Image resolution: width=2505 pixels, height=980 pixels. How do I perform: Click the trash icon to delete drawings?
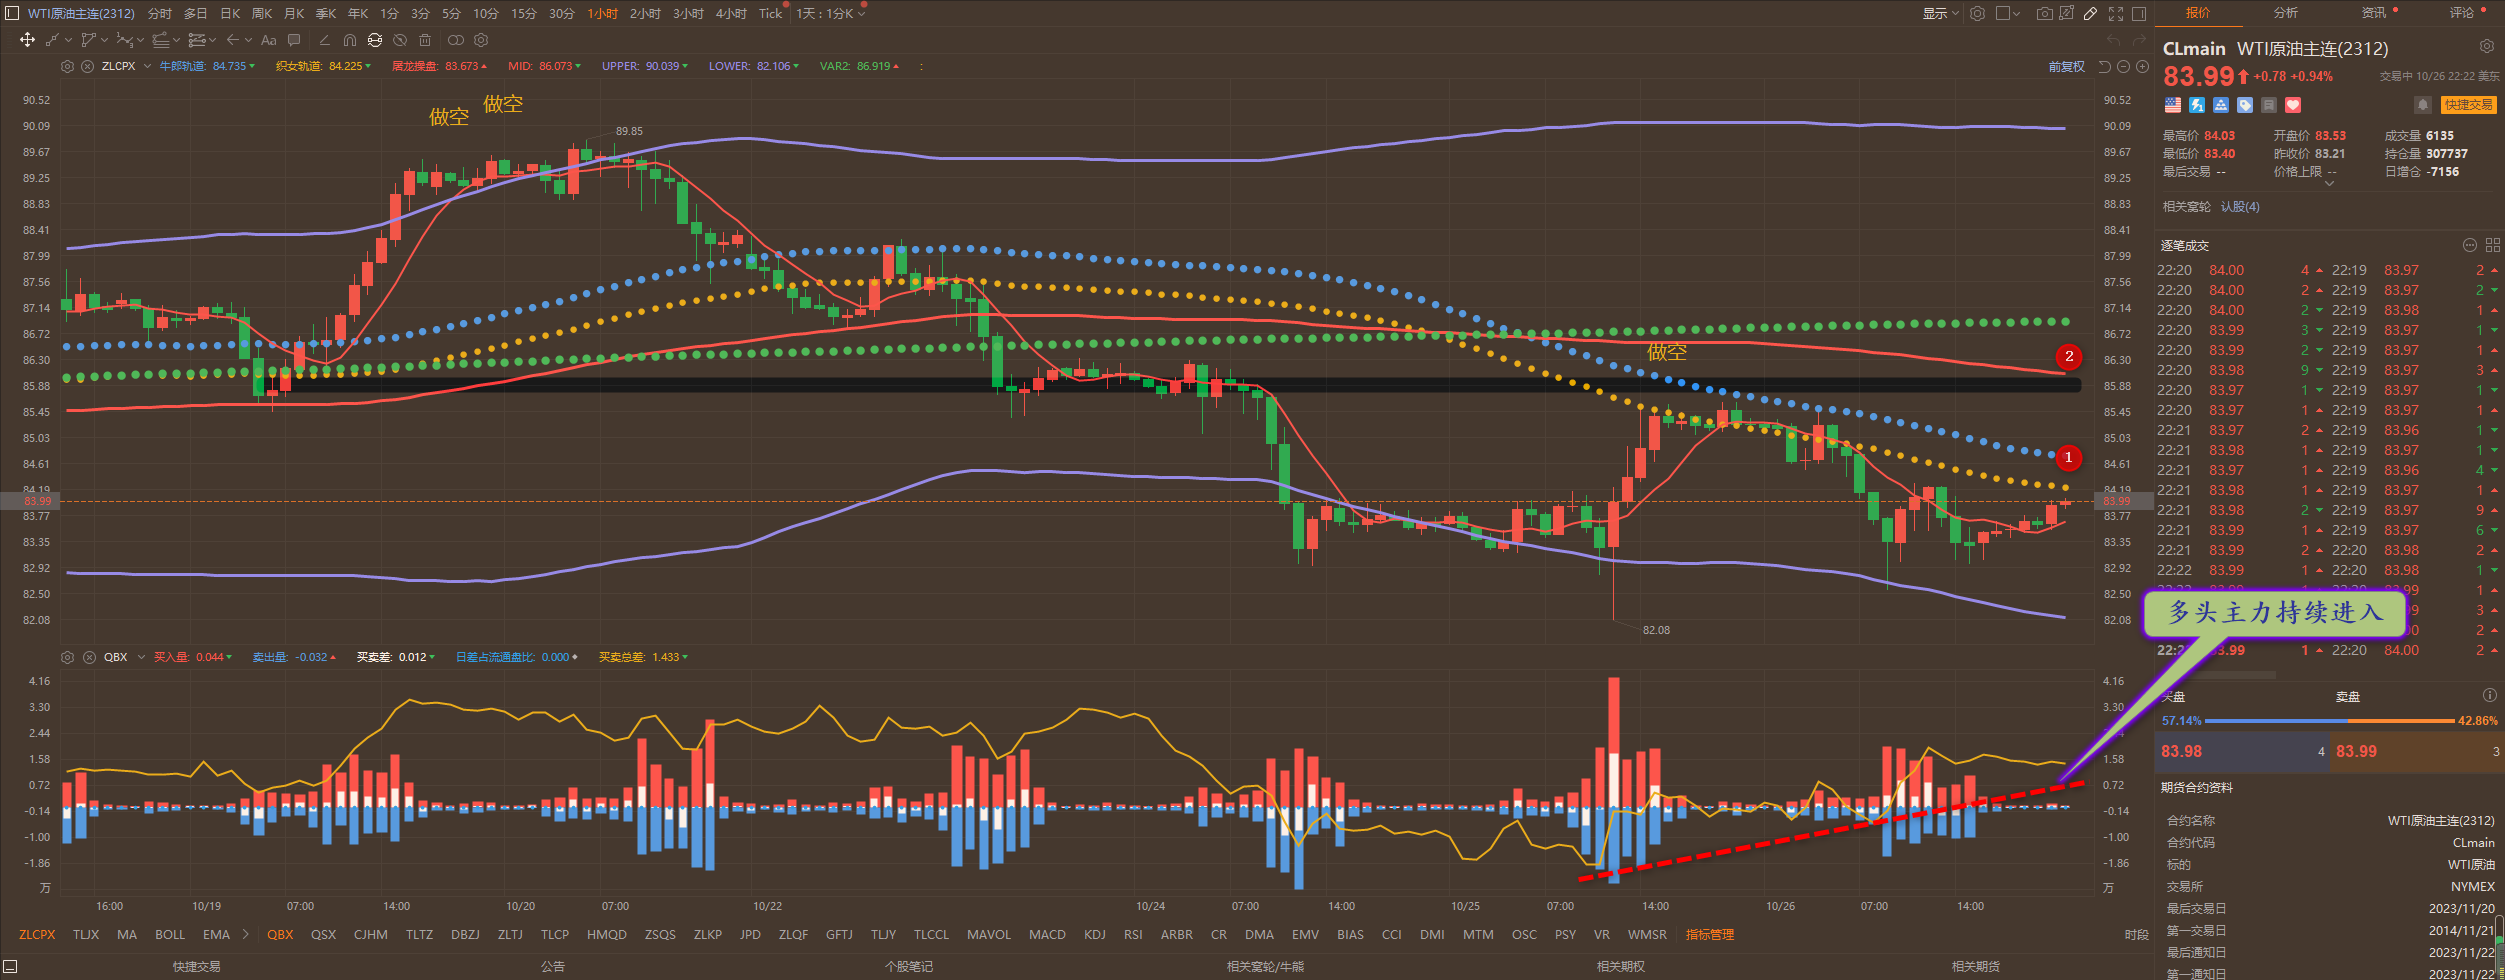[425, 41]
